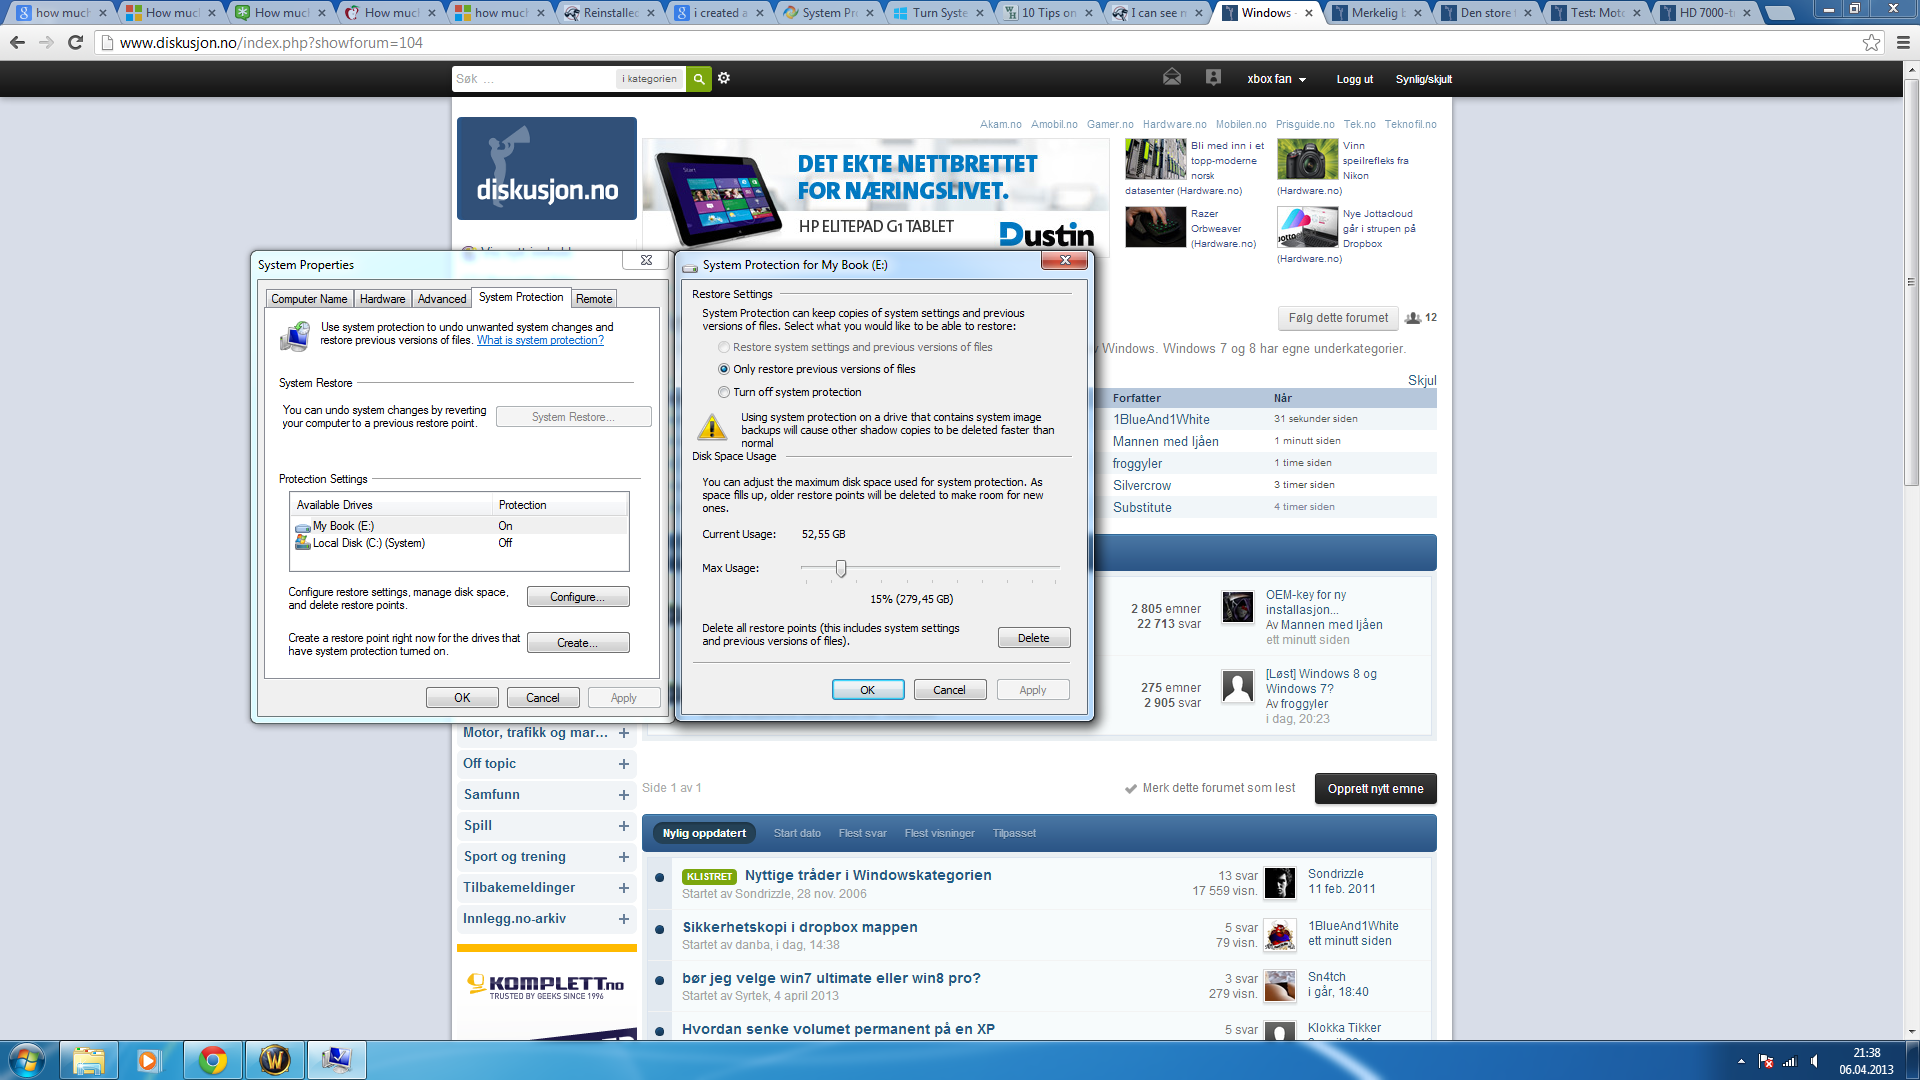Cancel the System Properties dialog
The height and width of the screenshot is (1080, 1920).
tap(543, 698)
